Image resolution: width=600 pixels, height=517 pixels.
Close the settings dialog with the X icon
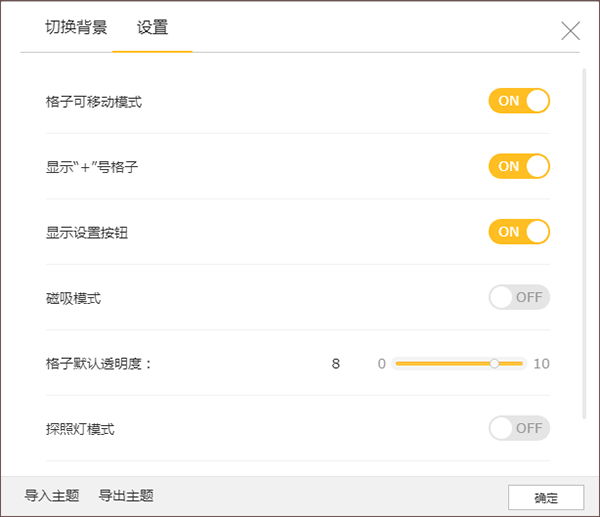point(570,31)
